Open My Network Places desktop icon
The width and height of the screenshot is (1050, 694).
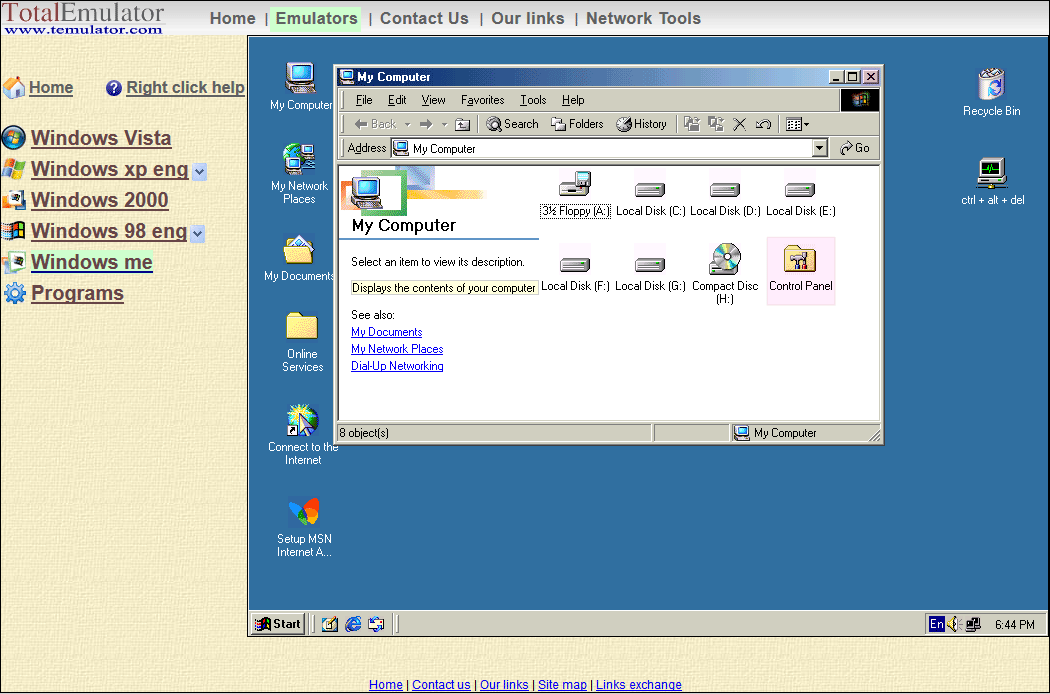(299, 173)
